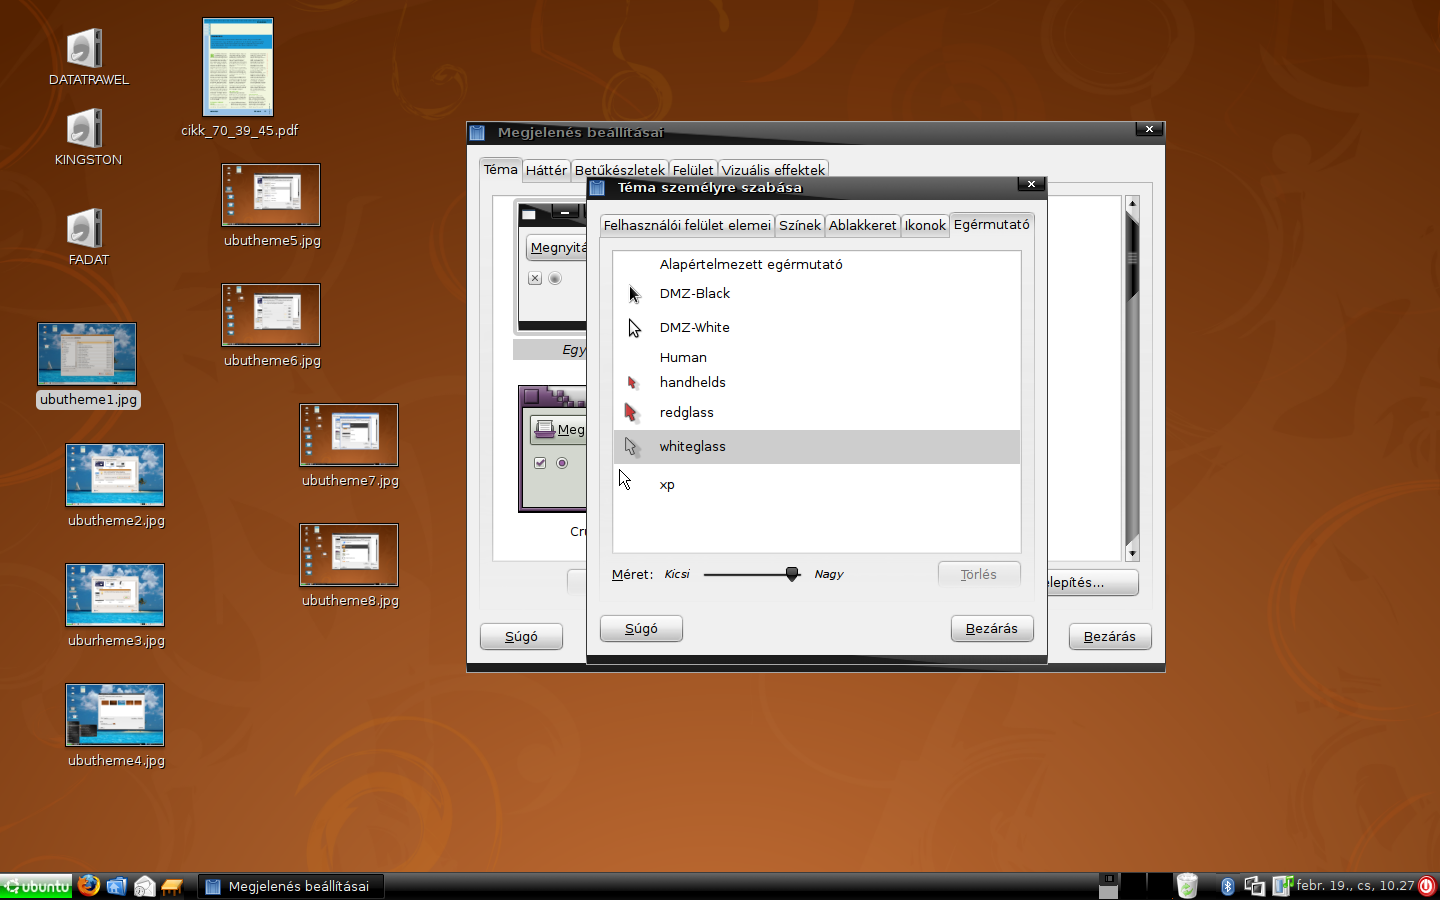This screenshot has width=1440, height=900.
Task: Choose the DMZ-Black cursor theme
Action: (816, 293)
